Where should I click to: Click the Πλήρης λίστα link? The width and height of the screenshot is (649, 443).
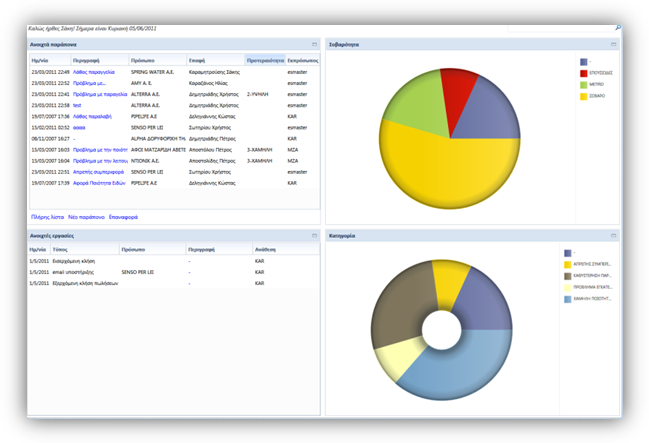click(48, 217)
